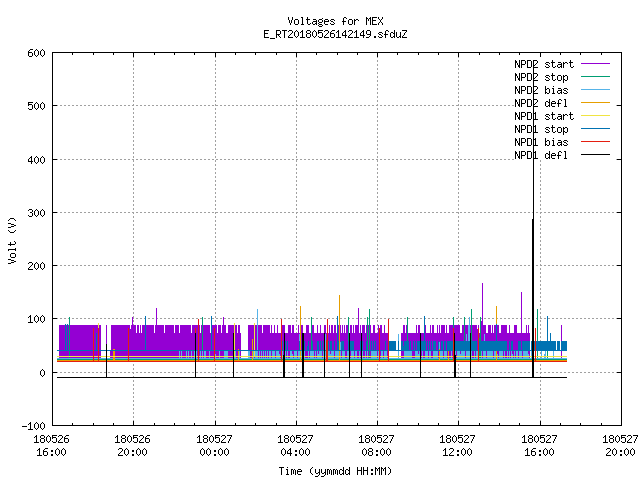Click the 600 y-axis tick label
640x480 pixels.
coord(36,53)
